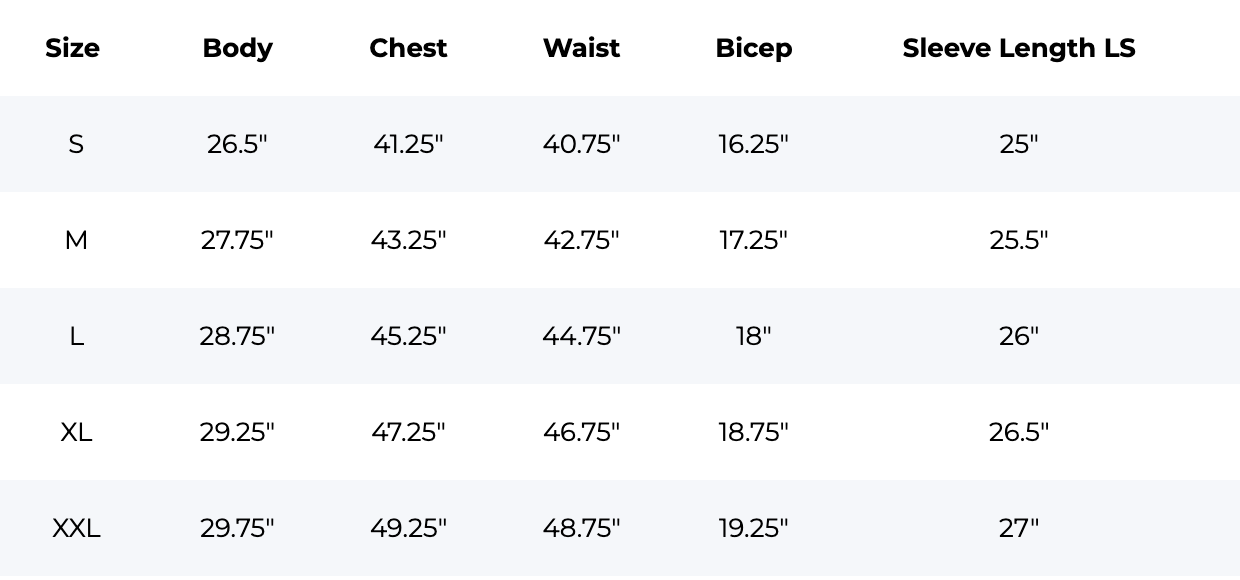Select the 27" sleeve length for XXL

pos(1018,528)
